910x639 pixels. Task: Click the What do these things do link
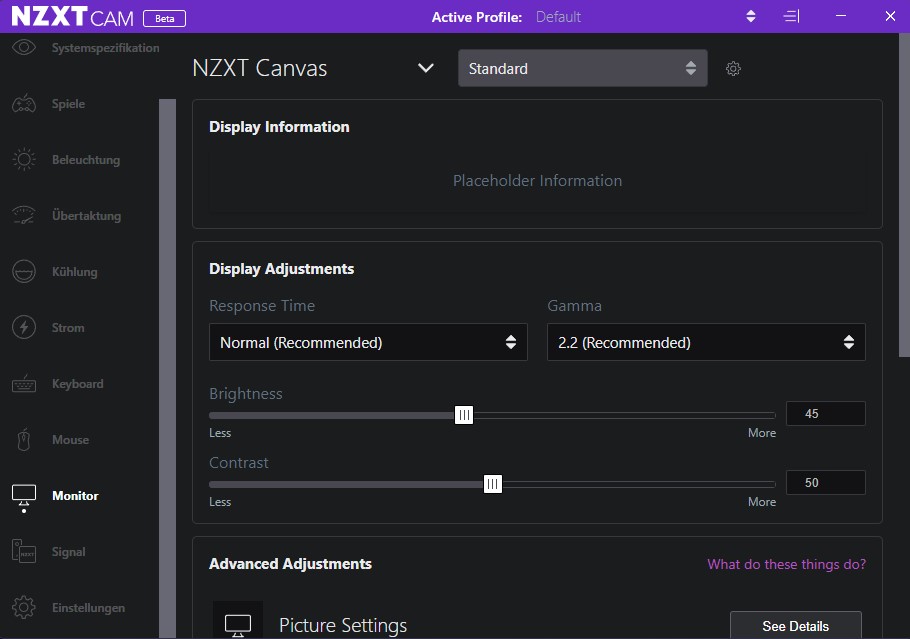pos(786,564)
